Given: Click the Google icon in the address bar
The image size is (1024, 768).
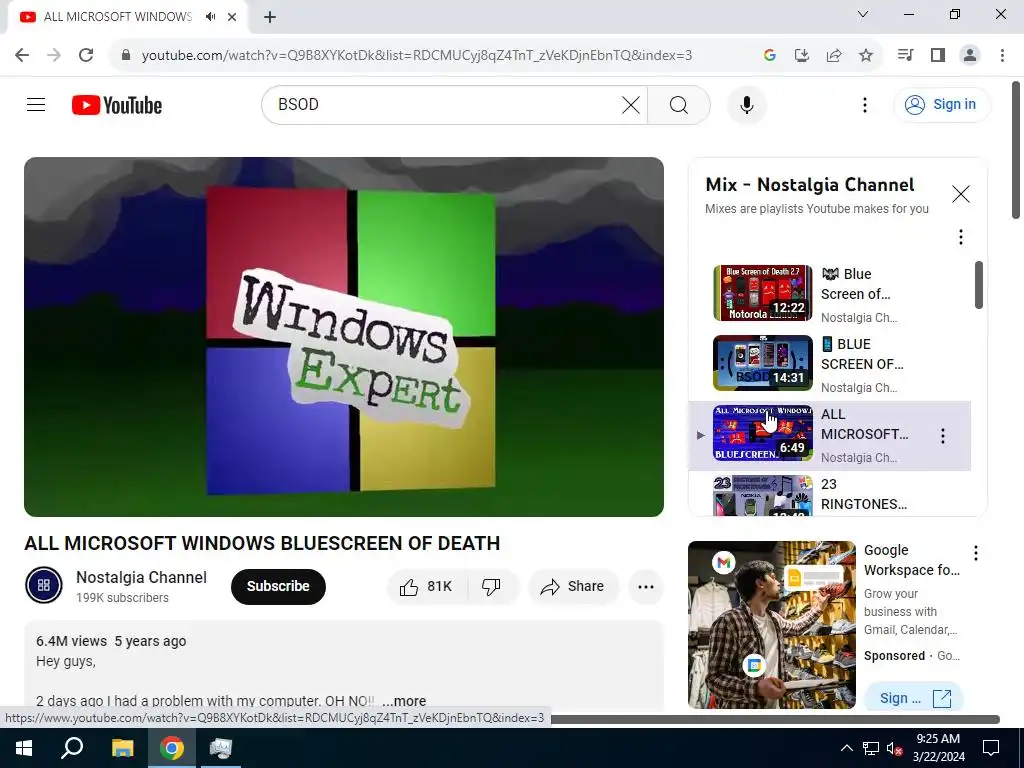Looking at the screenshot, I should click(769, 55).
